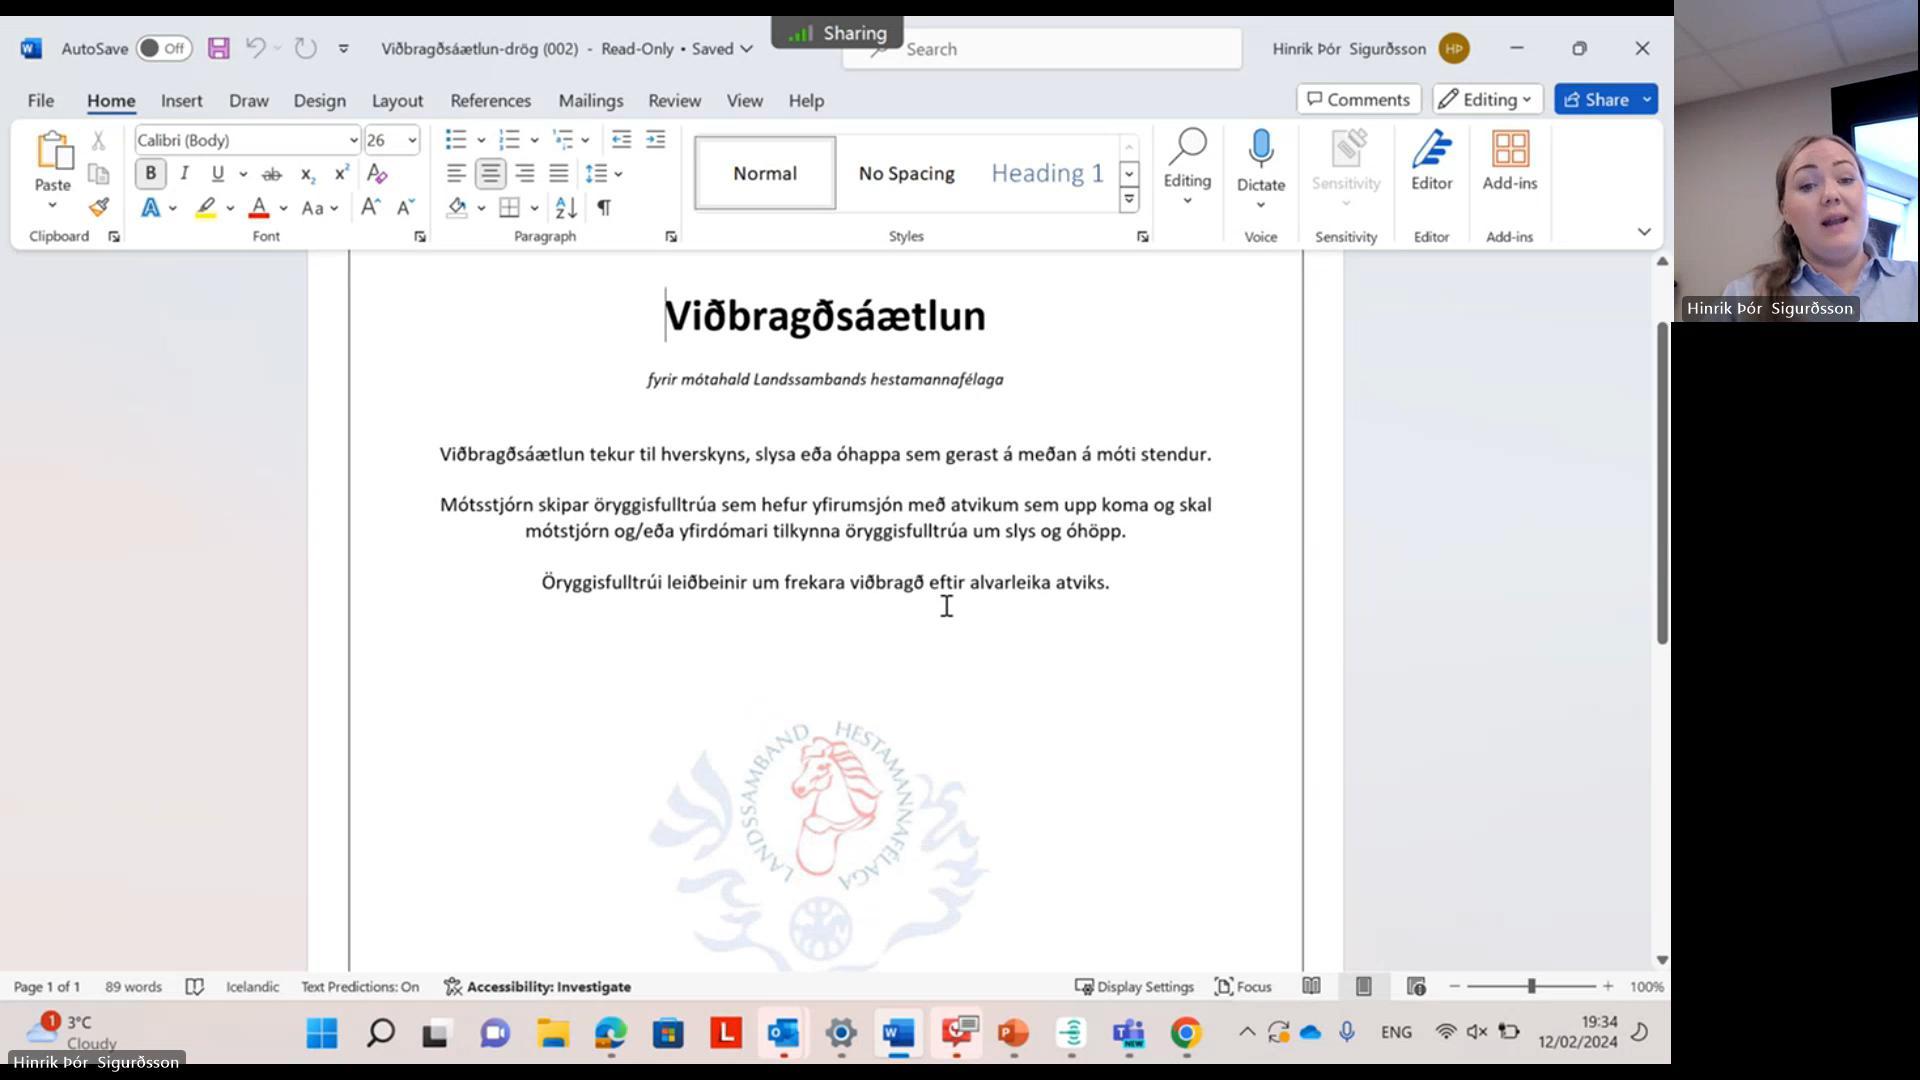This screenshot has height=1080, width=1920.
Task: Open Google Chrome from taskbar
Action: 1186,1033
